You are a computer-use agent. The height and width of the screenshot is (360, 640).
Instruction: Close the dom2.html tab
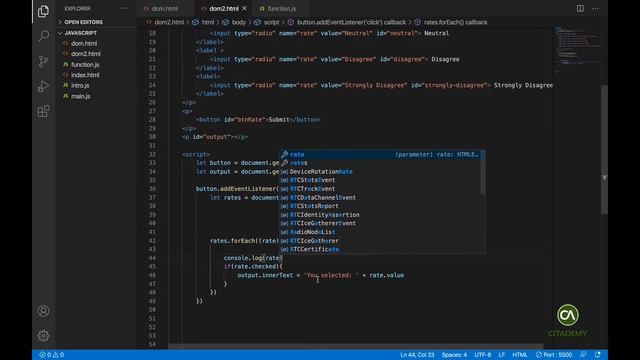244,8
